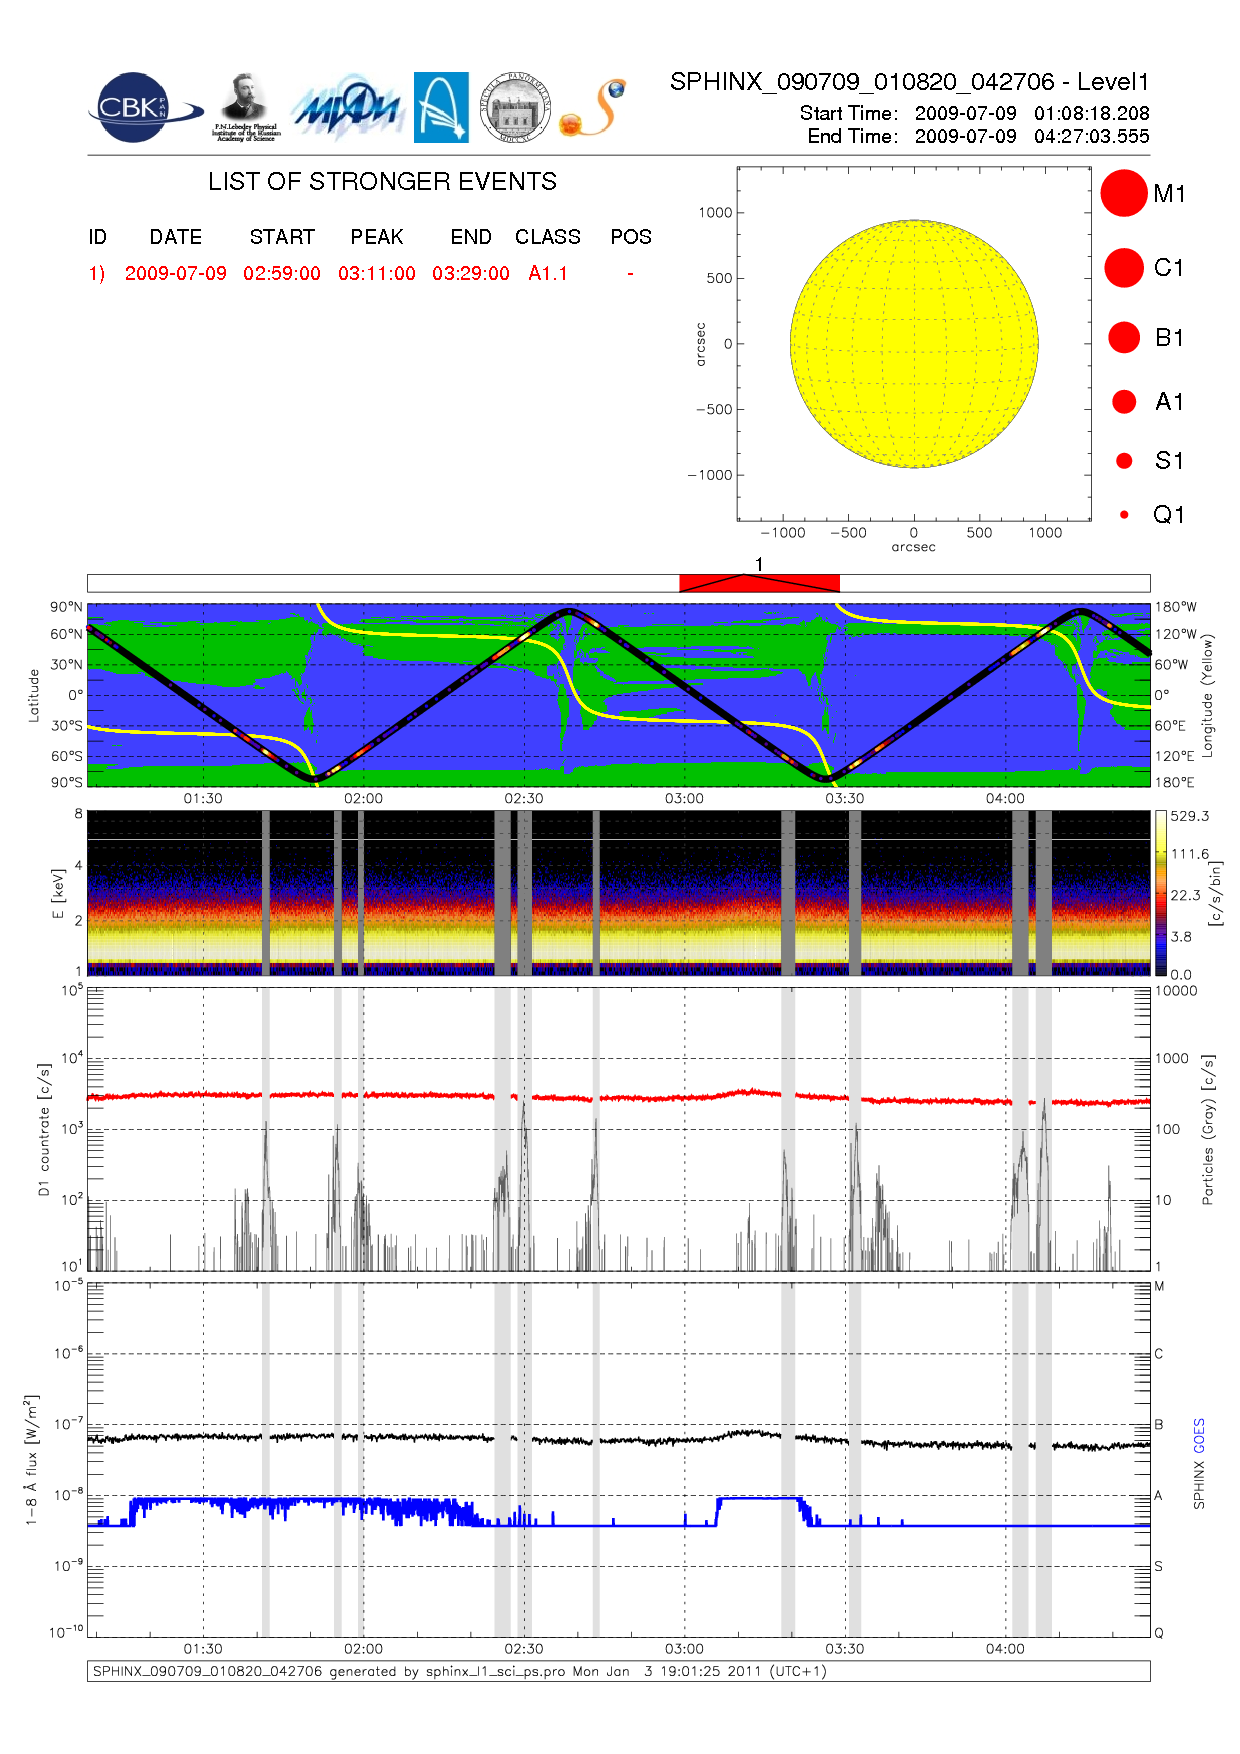Image resolution: width=1240 pixels, height=1754 pixels.
Task: Click the End Time value 04:27:03.555
Action: [1092, 136]
